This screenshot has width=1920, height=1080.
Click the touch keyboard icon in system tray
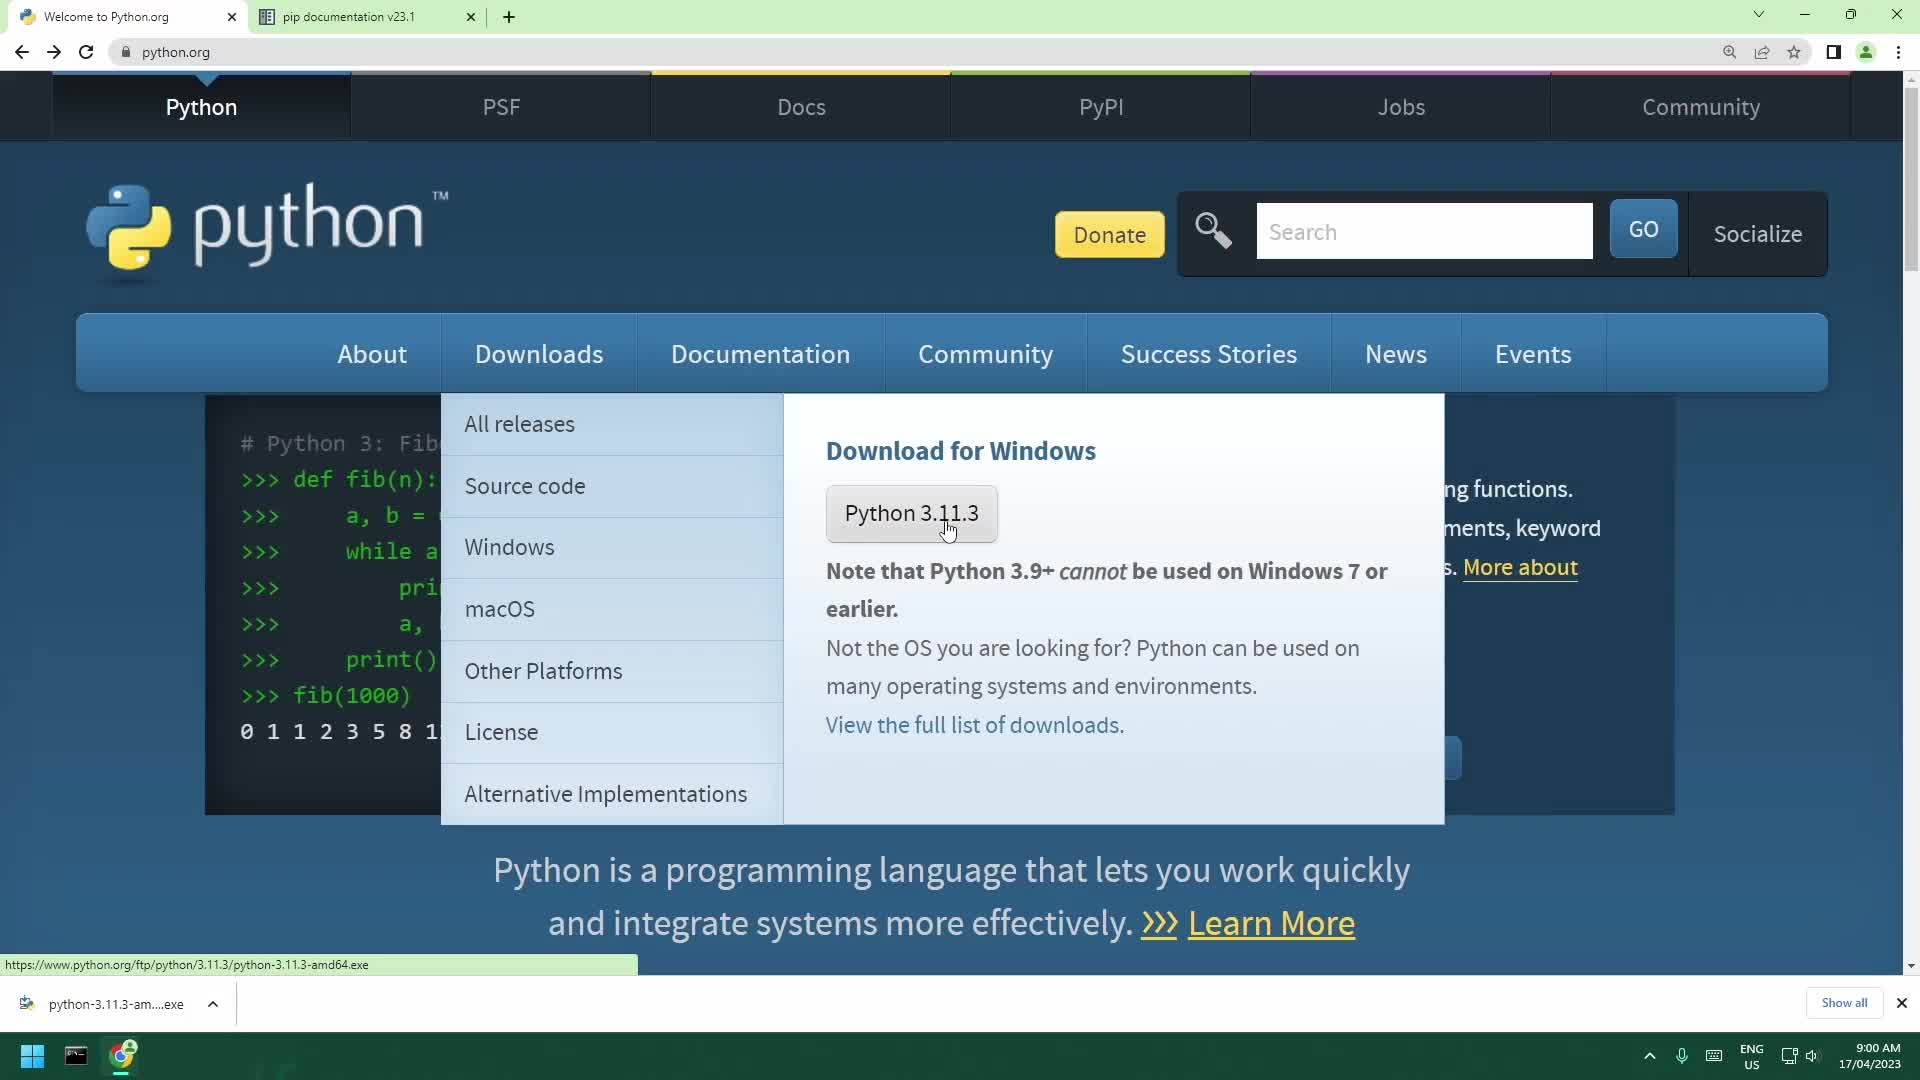[1714, 1056]
